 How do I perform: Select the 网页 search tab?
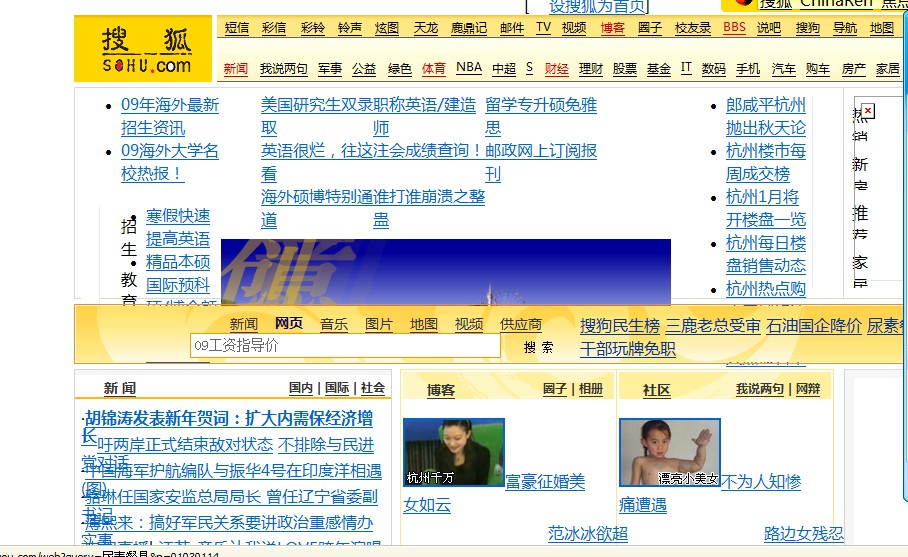click(288, 323)
